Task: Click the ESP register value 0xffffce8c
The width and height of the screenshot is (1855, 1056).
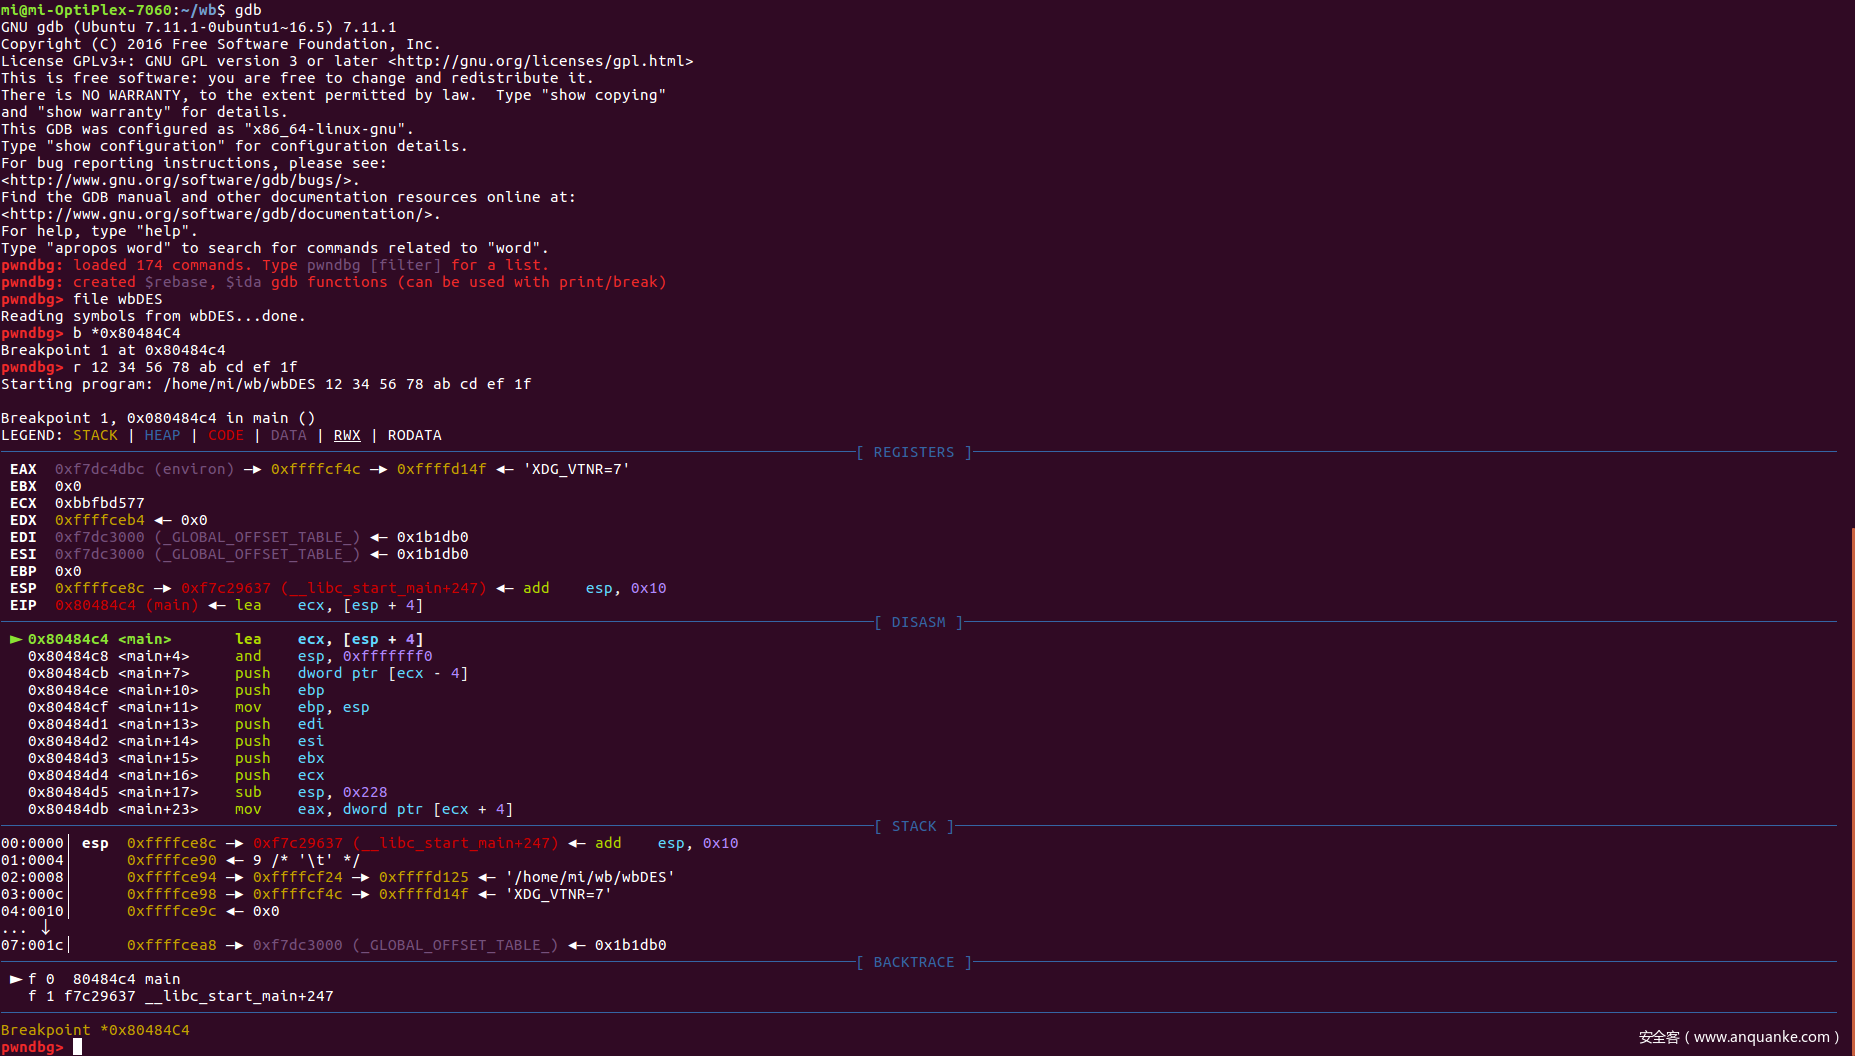Action: pos(99,588)
